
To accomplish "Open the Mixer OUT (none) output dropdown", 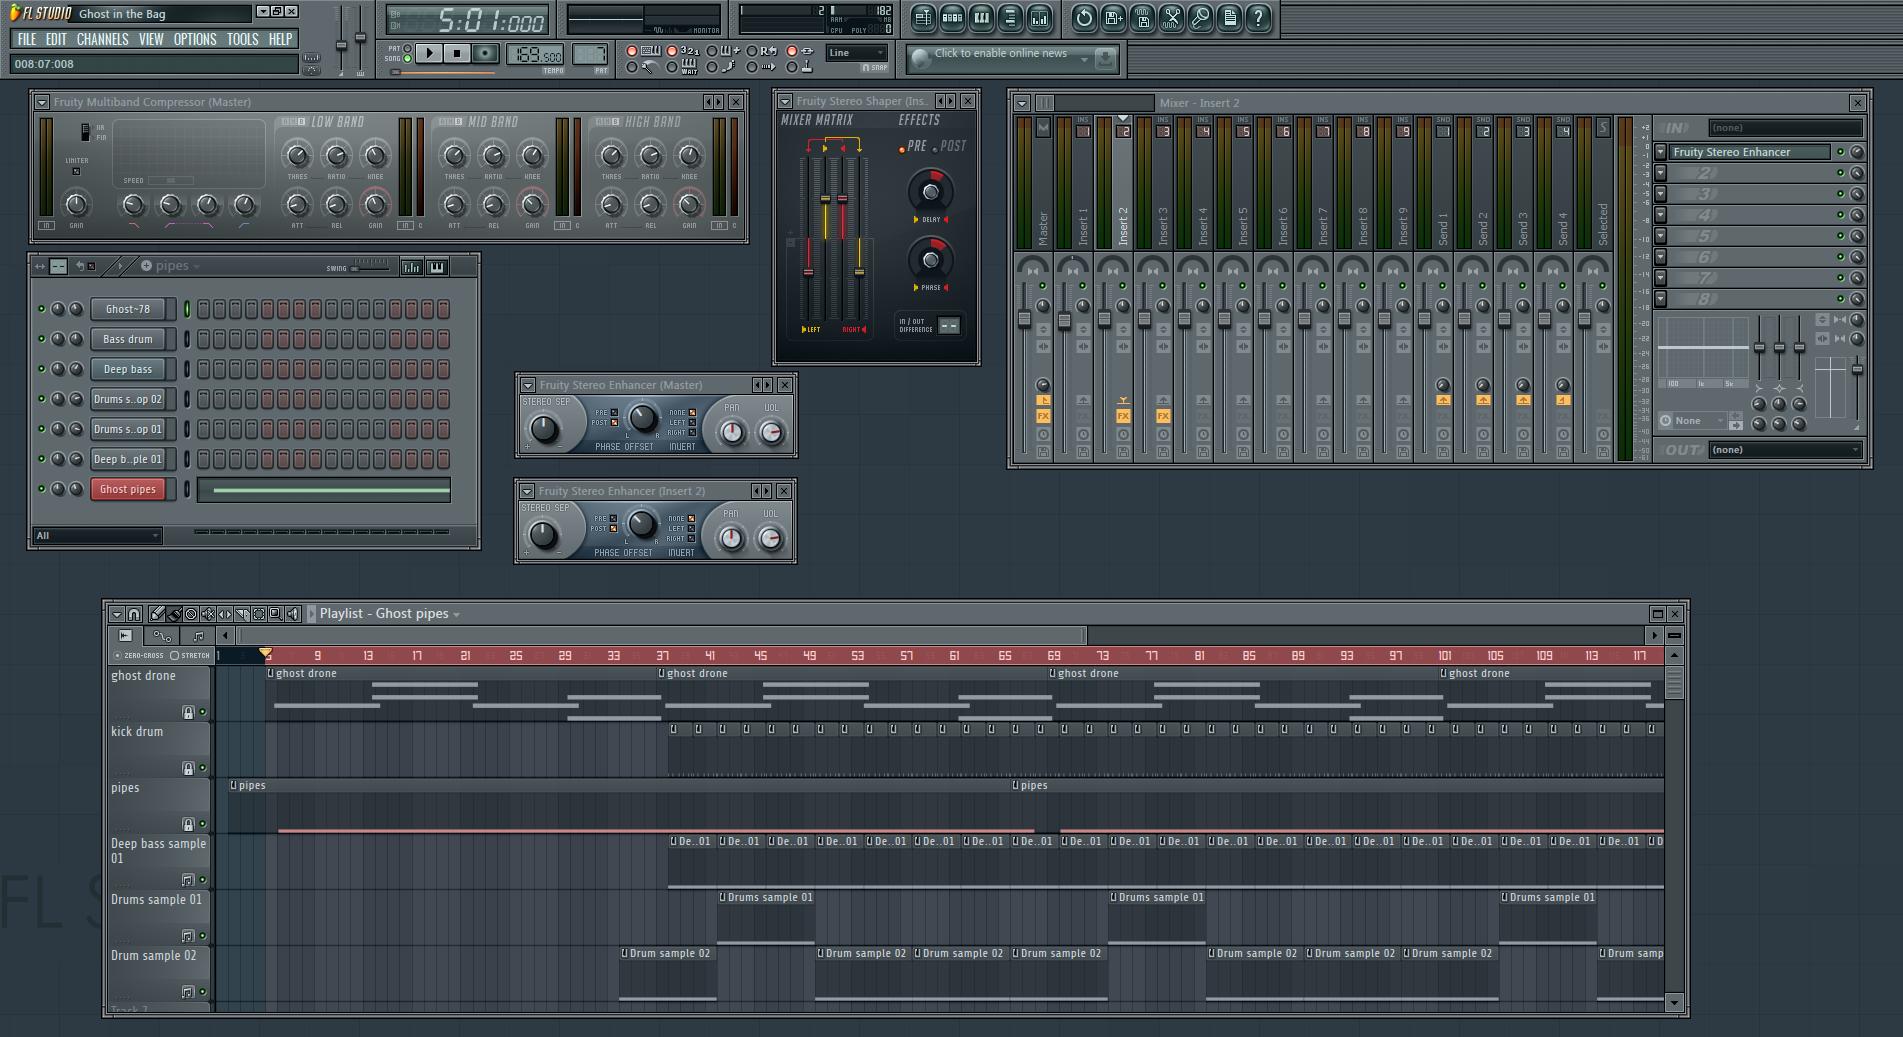I will [1785, 450].
